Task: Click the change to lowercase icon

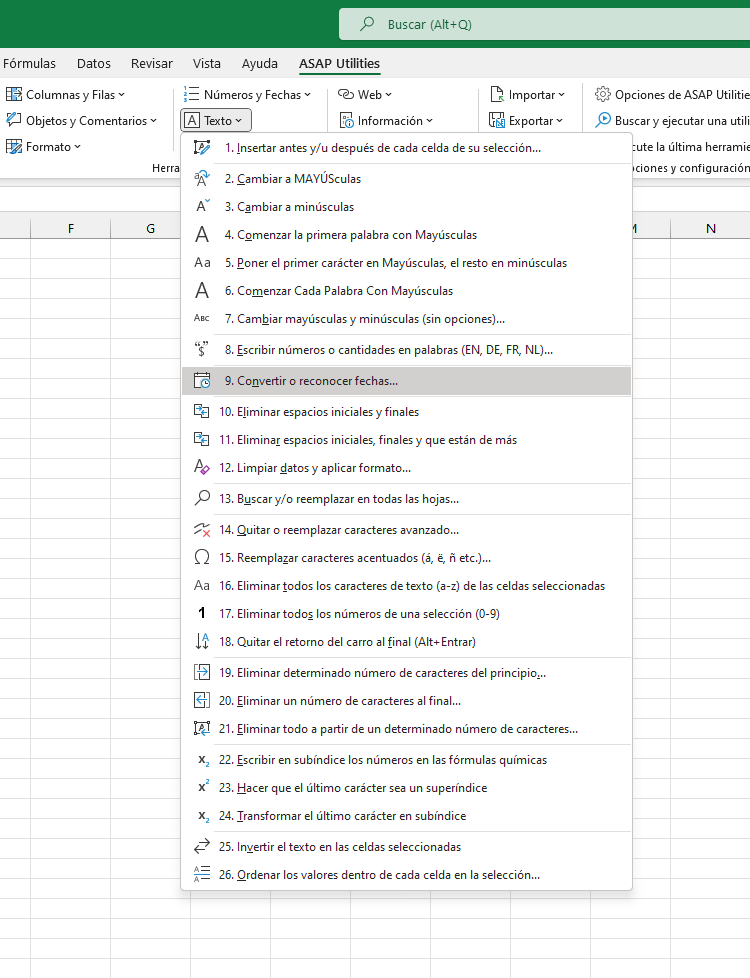Action: [x=202, y=206]
